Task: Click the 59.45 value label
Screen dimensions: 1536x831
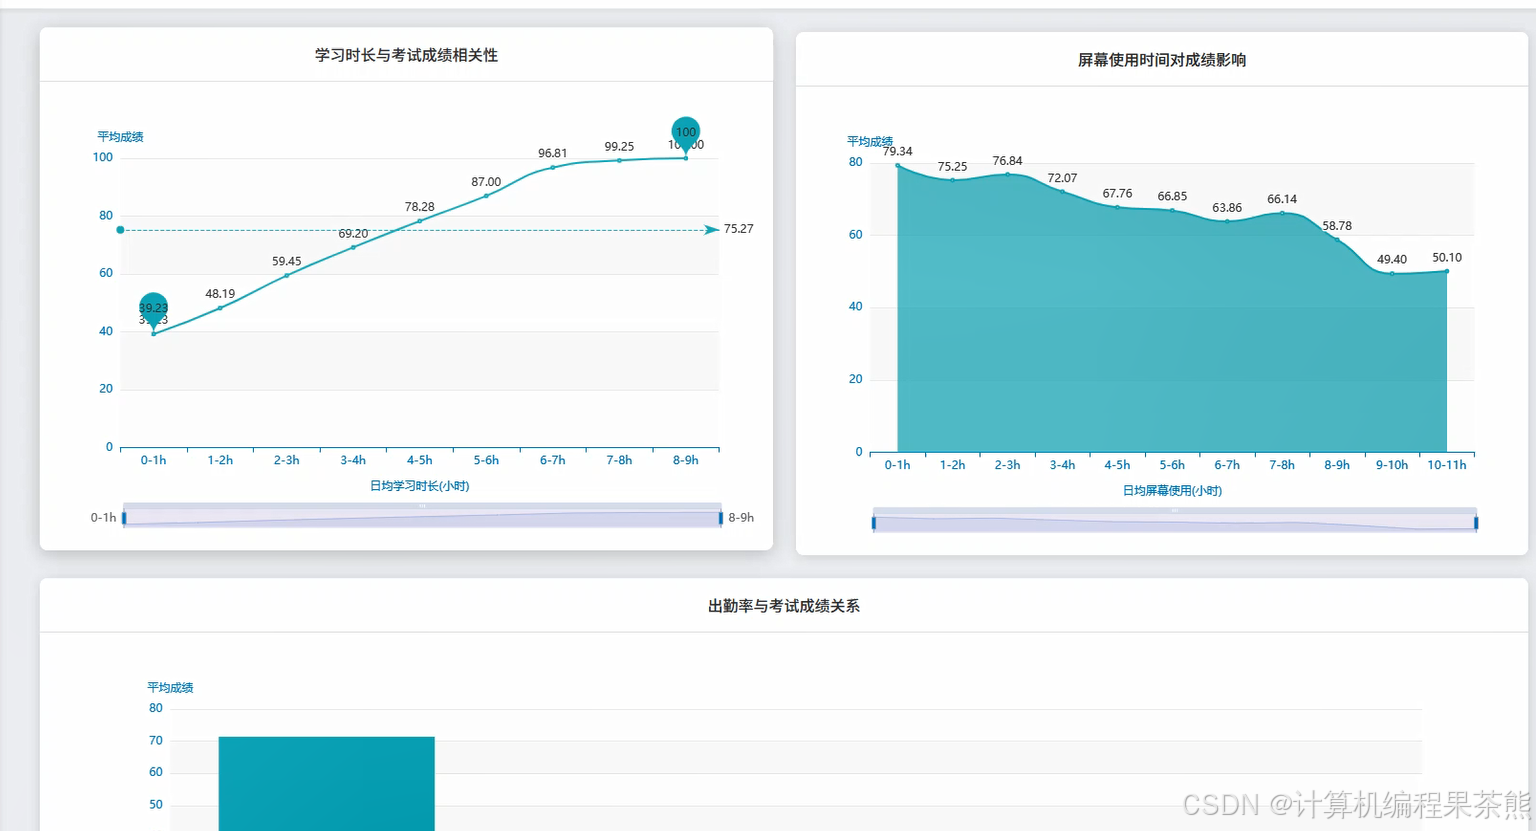Action: pos(287,262)
